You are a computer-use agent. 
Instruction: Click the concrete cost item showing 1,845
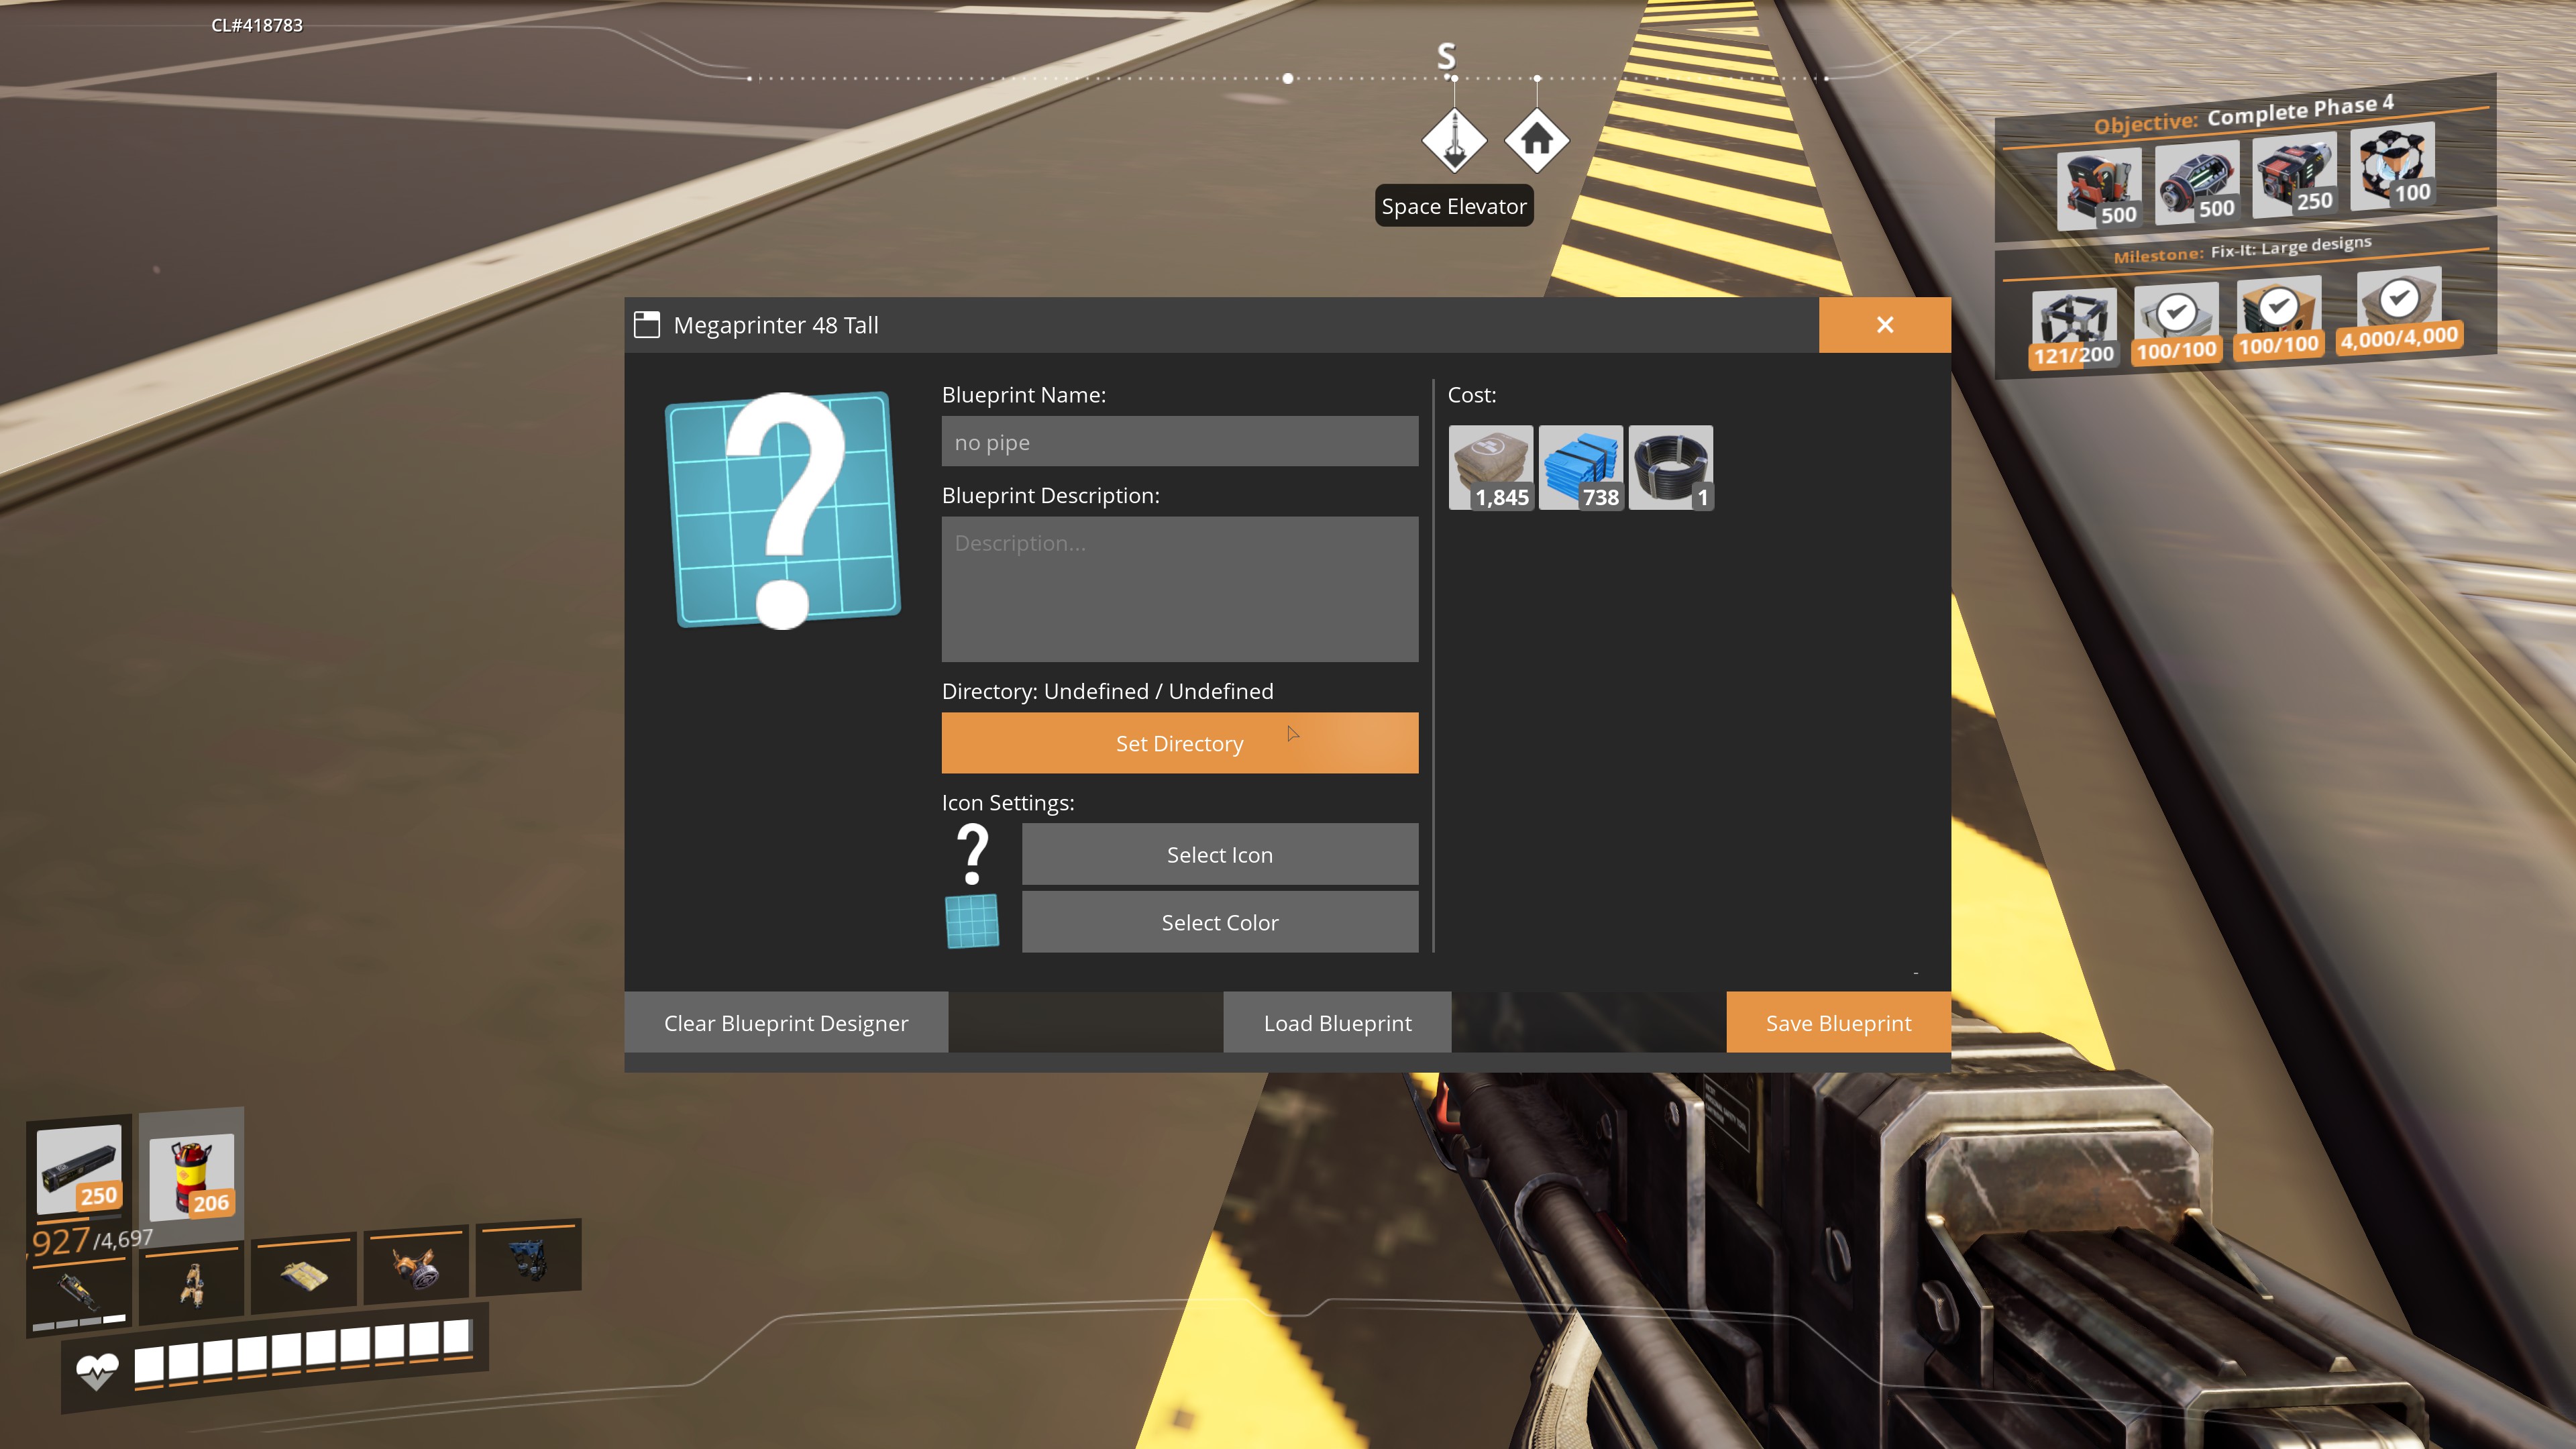coord(1490,467)
